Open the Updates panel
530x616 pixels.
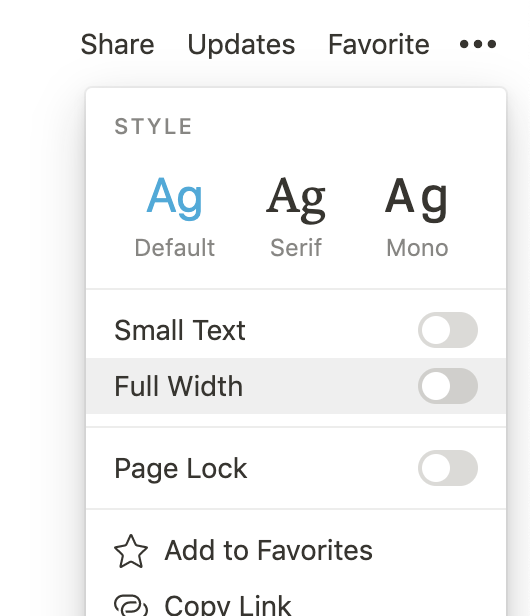pos(241,44)
